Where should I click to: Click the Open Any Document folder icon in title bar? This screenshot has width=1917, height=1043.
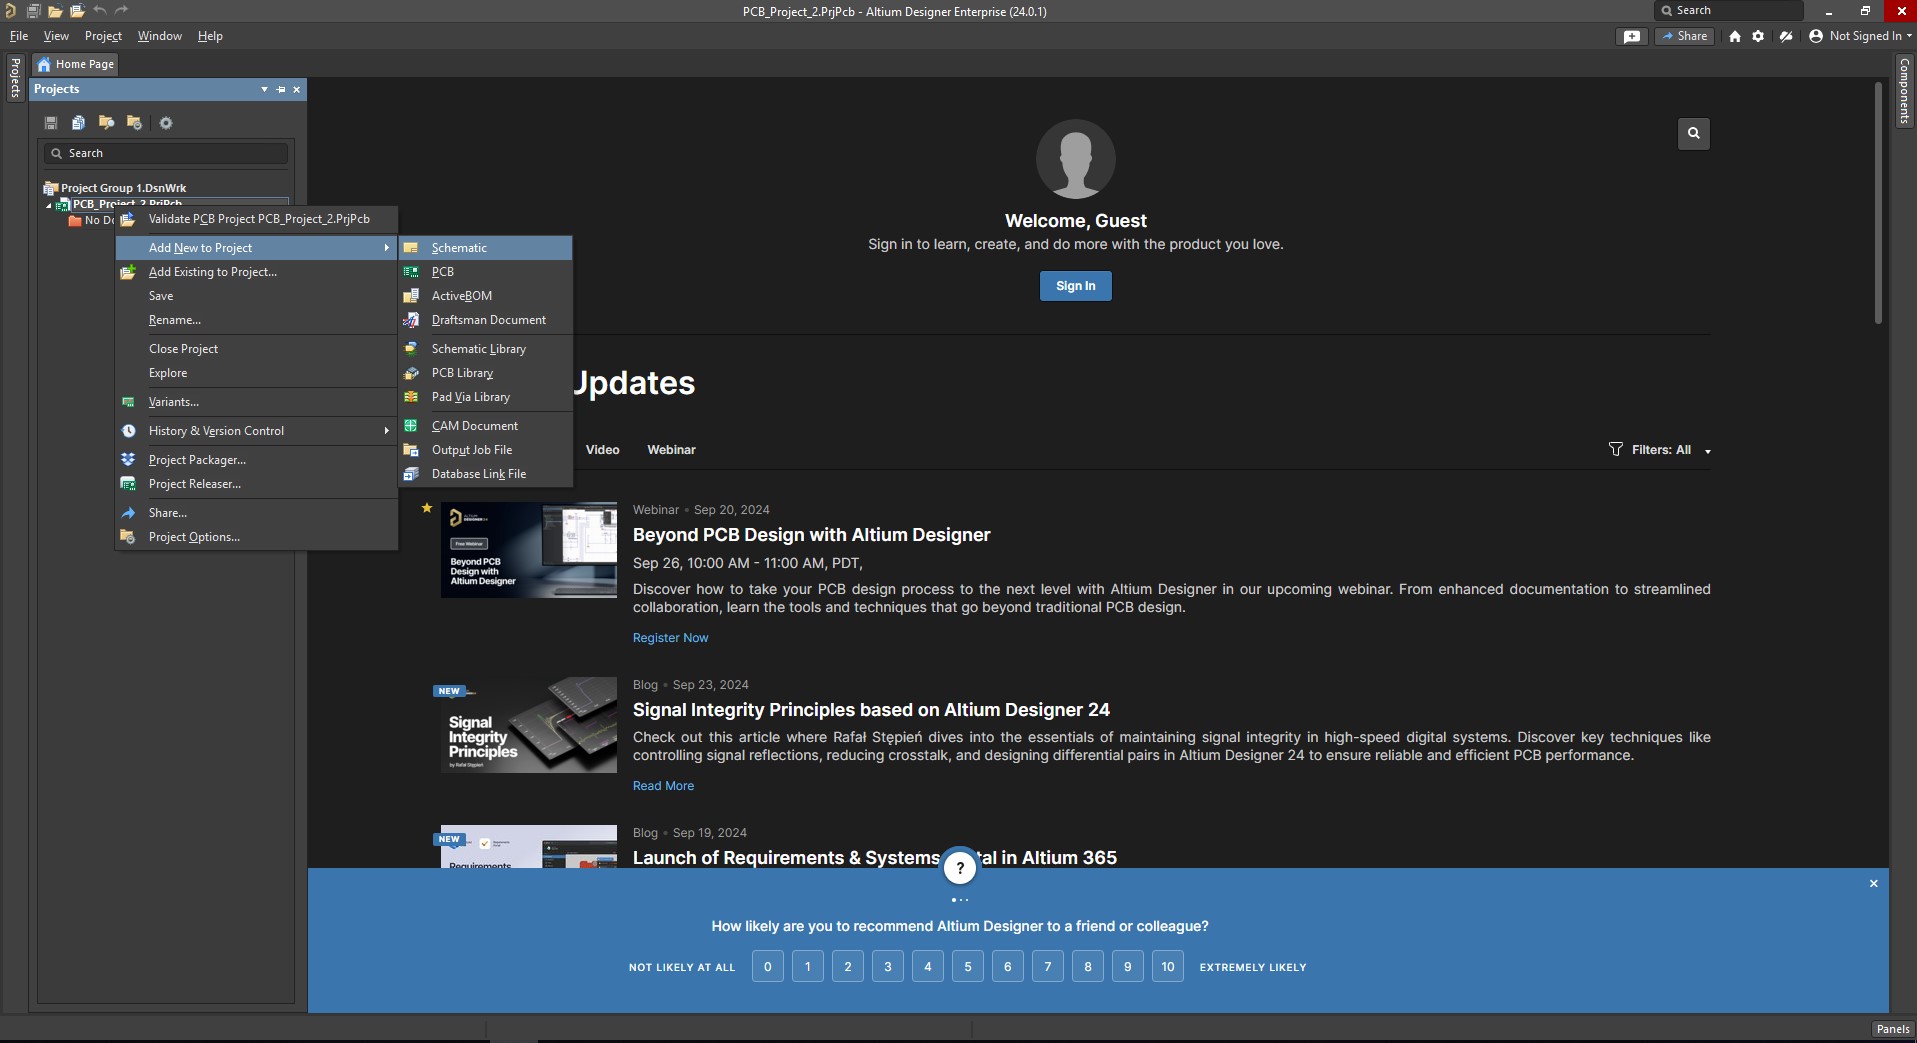coord(55,11)
